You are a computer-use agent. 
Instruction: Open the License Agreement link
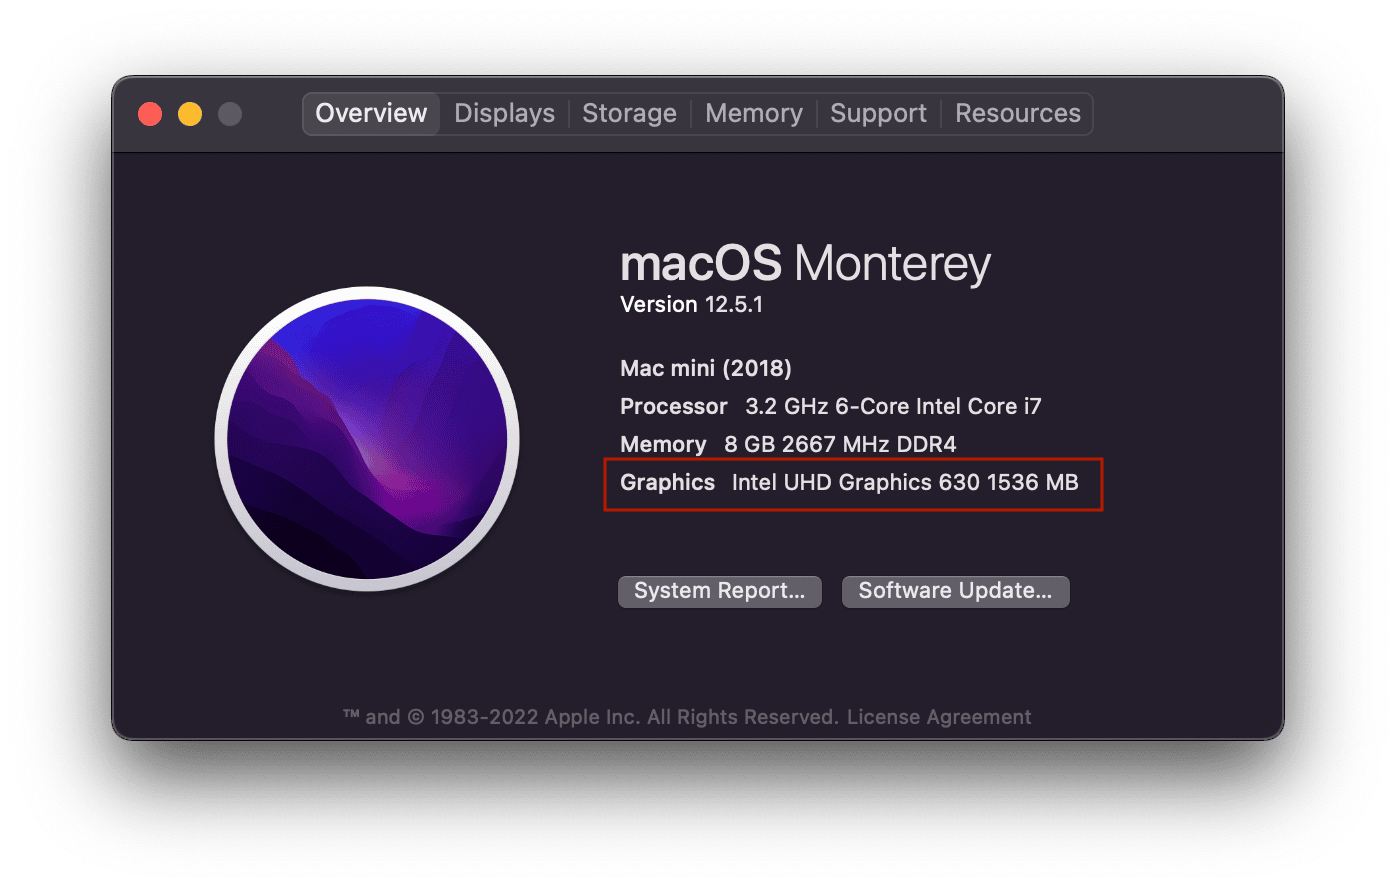[939, 717]
